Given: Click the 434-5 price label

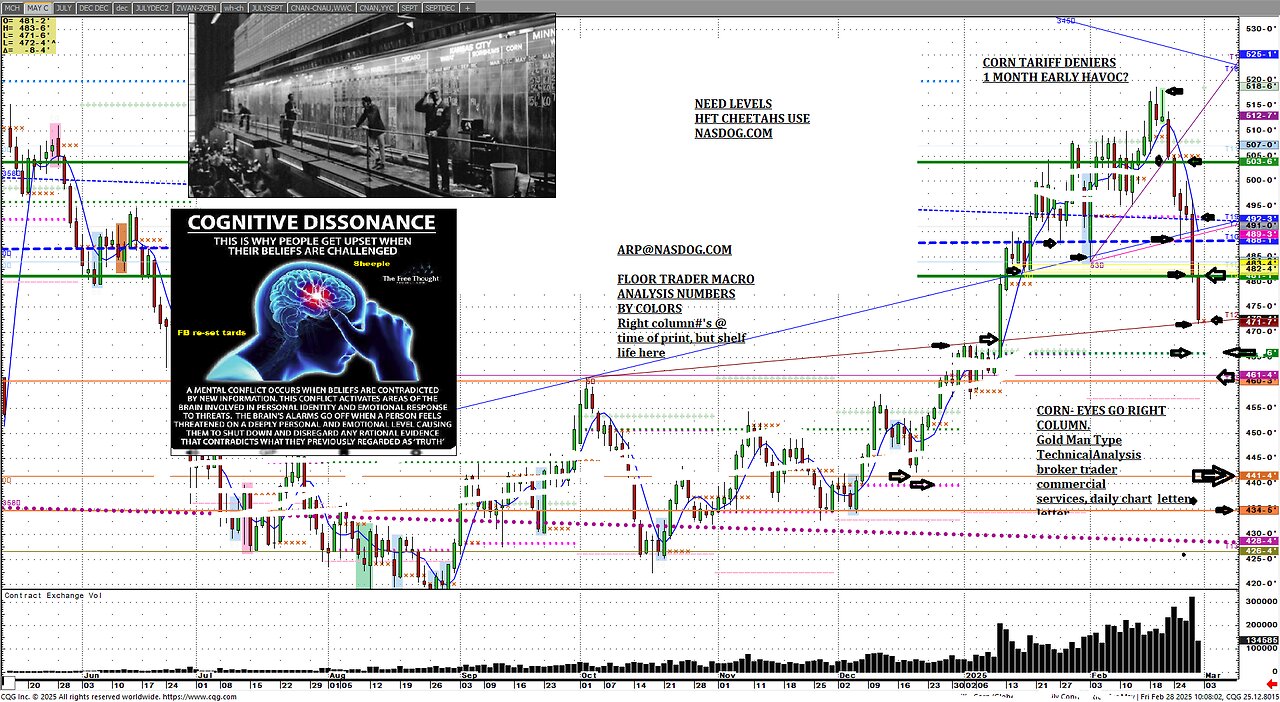Looking at the screenshot, I should pyautogui.click(x=1259, y=510).
